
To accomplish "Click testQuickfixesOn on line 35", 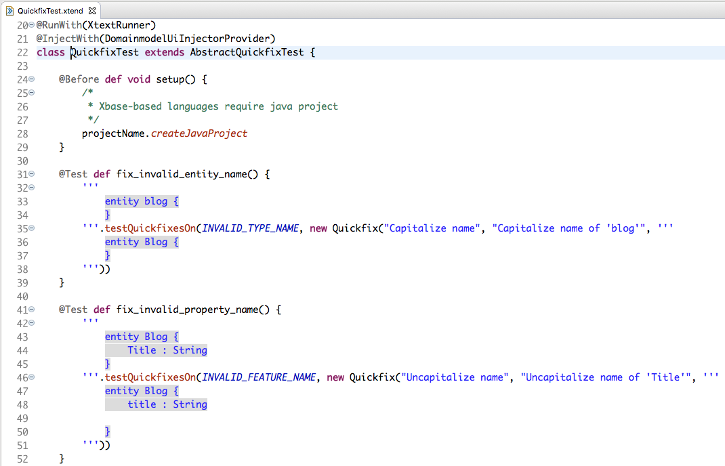I will pos(150,228).
